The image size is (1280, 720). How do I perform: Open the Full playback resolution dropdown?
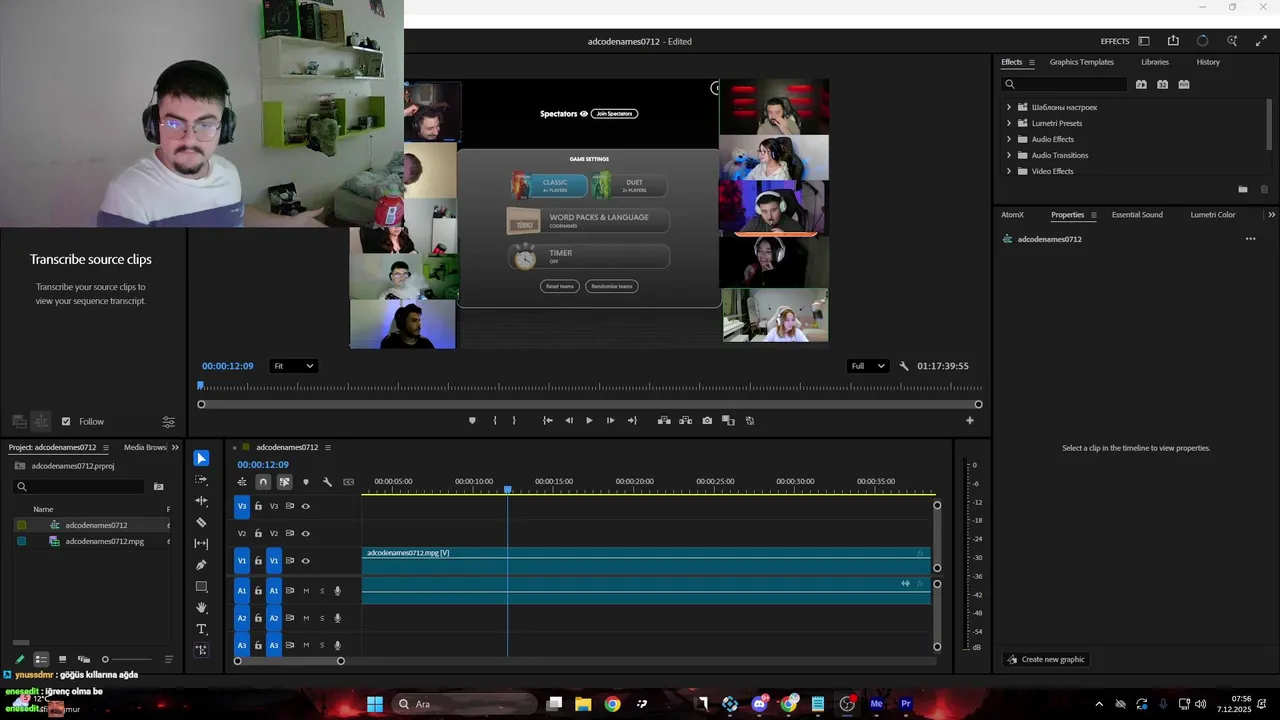[x=867, y=366]
